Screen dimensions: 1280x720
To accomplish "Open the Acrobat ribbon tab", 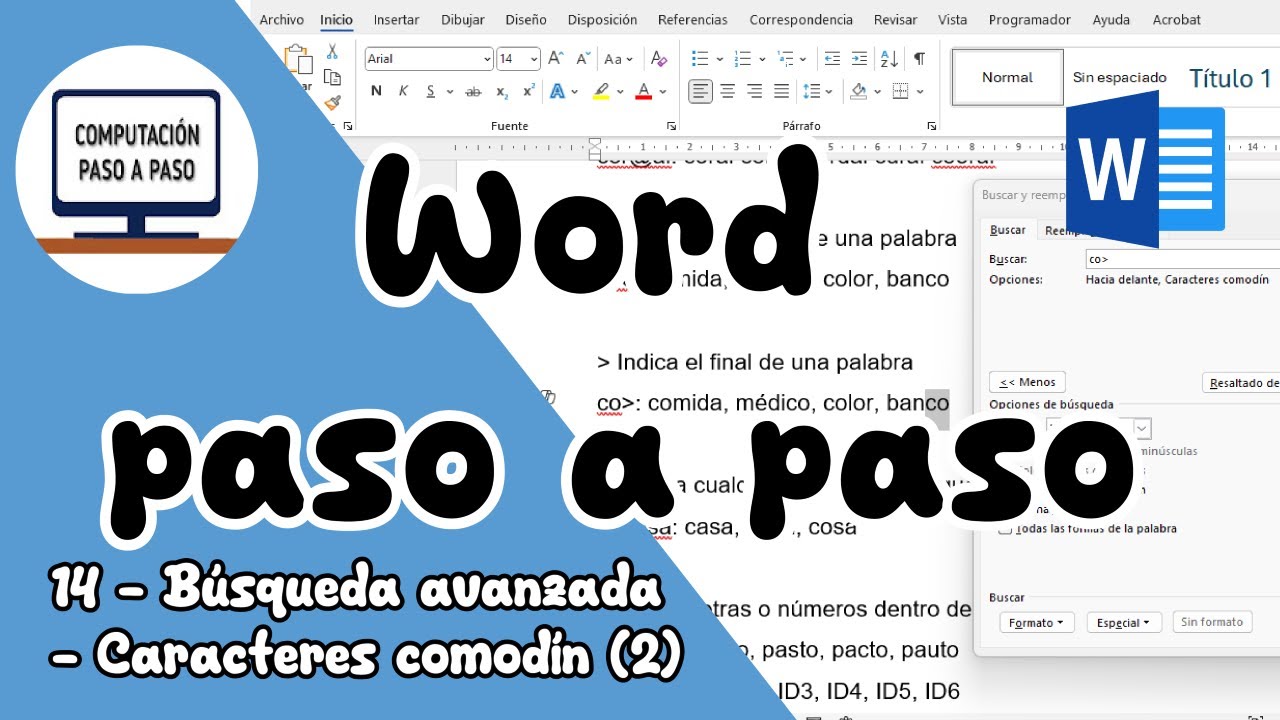I will coord(1177,20).
